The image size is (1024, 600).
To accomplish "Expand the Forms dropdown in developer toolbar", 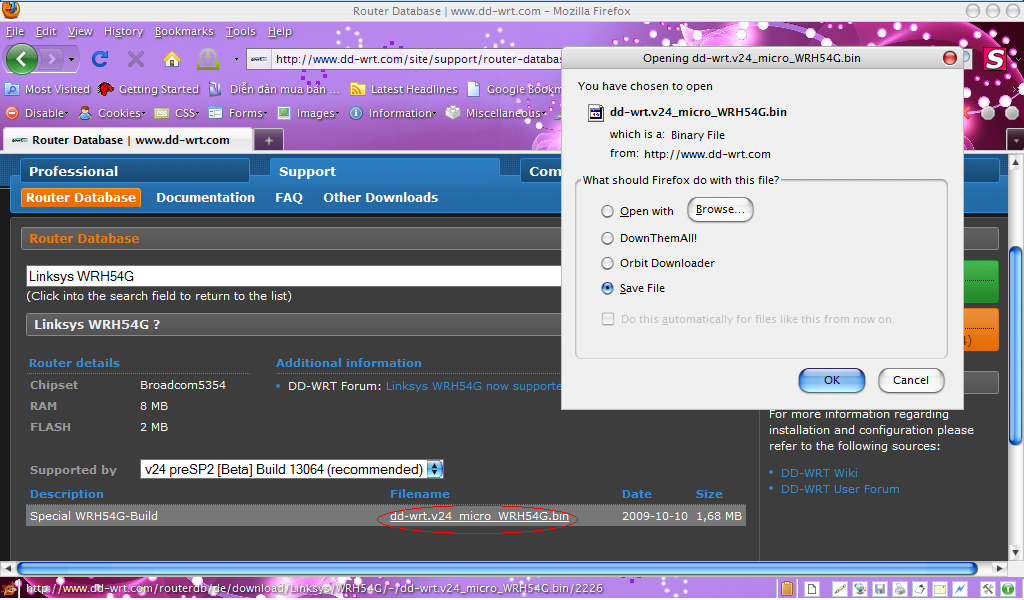I will click(x=246, y=113).
